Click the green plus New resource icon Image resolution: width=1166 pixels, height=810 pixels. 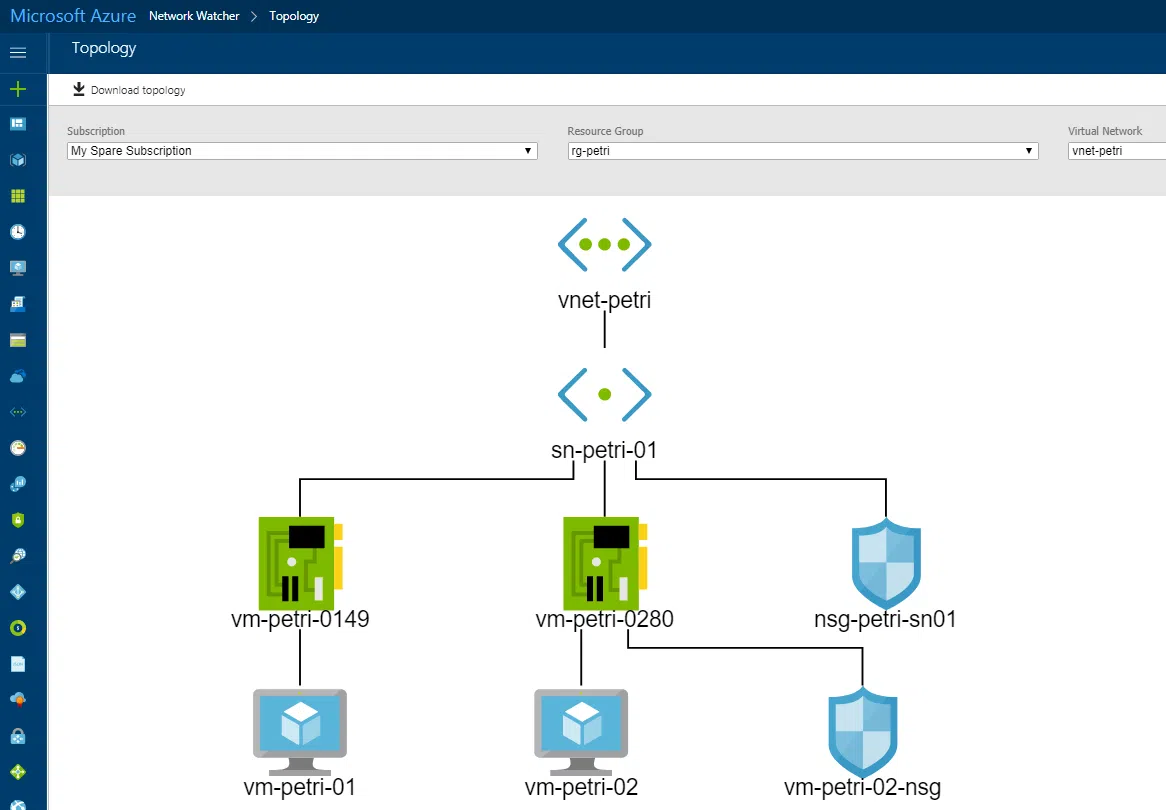18,89
